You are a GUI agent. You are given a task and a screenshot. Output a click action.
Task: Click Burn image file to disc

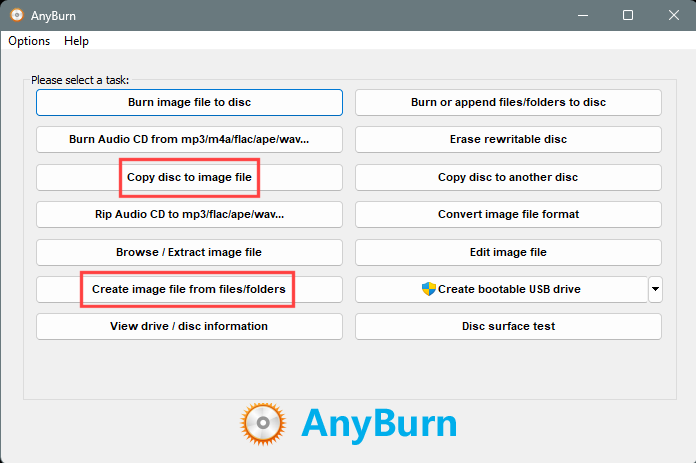[190, 103]
